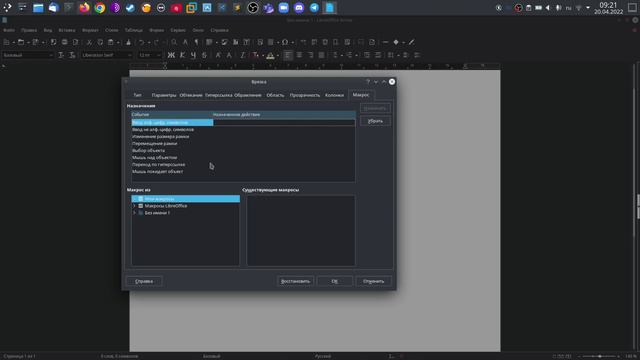Viewport: 640px width, 360px height.
Task: Open the highlighting color dropdown arrow
Action: [278, 55]
